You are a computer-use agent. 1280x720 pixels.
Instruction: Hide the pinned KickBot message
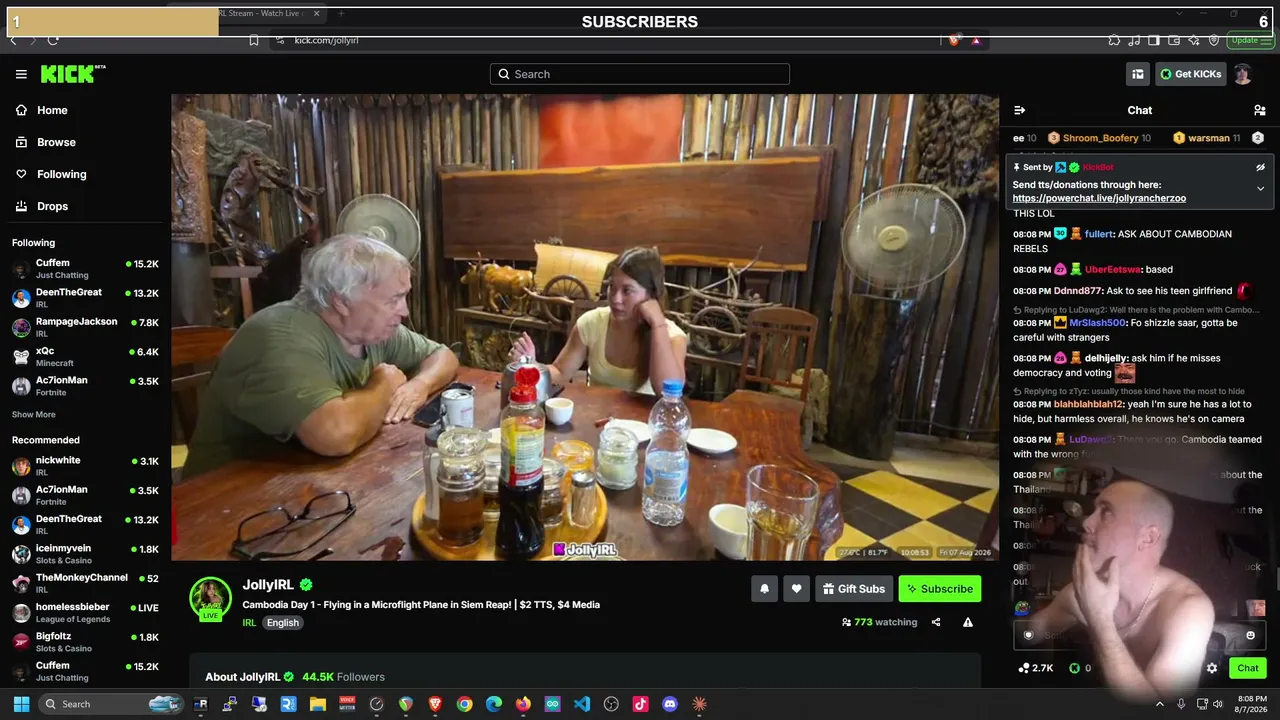(1260, 167)
